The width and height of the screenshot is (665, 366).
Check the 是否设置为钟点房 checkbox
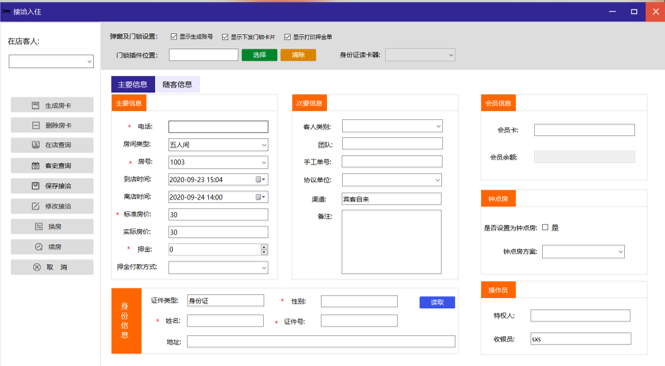coord(545,227)
